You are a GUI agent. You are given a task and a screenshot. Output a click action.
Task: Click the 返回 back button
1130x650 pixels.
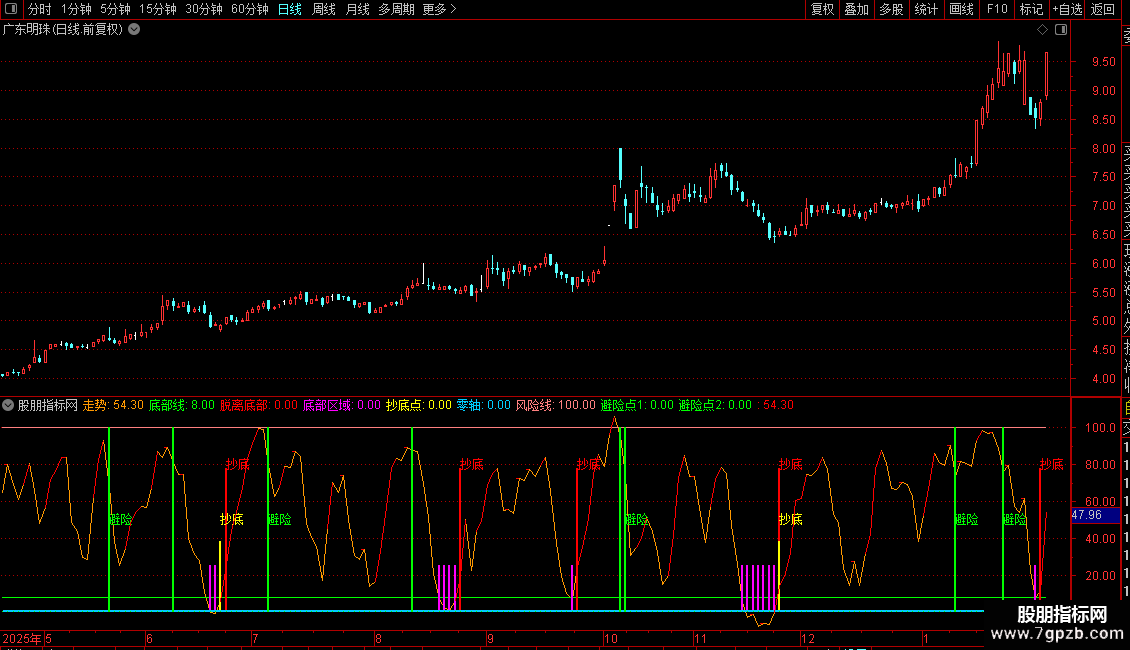click(x=1103, y=9)
